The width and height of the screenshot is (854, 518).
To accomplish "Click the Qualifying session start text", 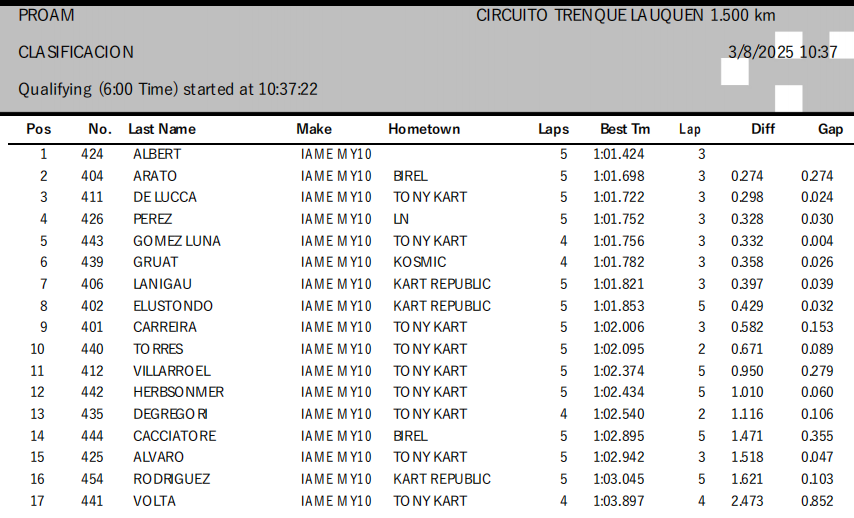I will point(168,89).
